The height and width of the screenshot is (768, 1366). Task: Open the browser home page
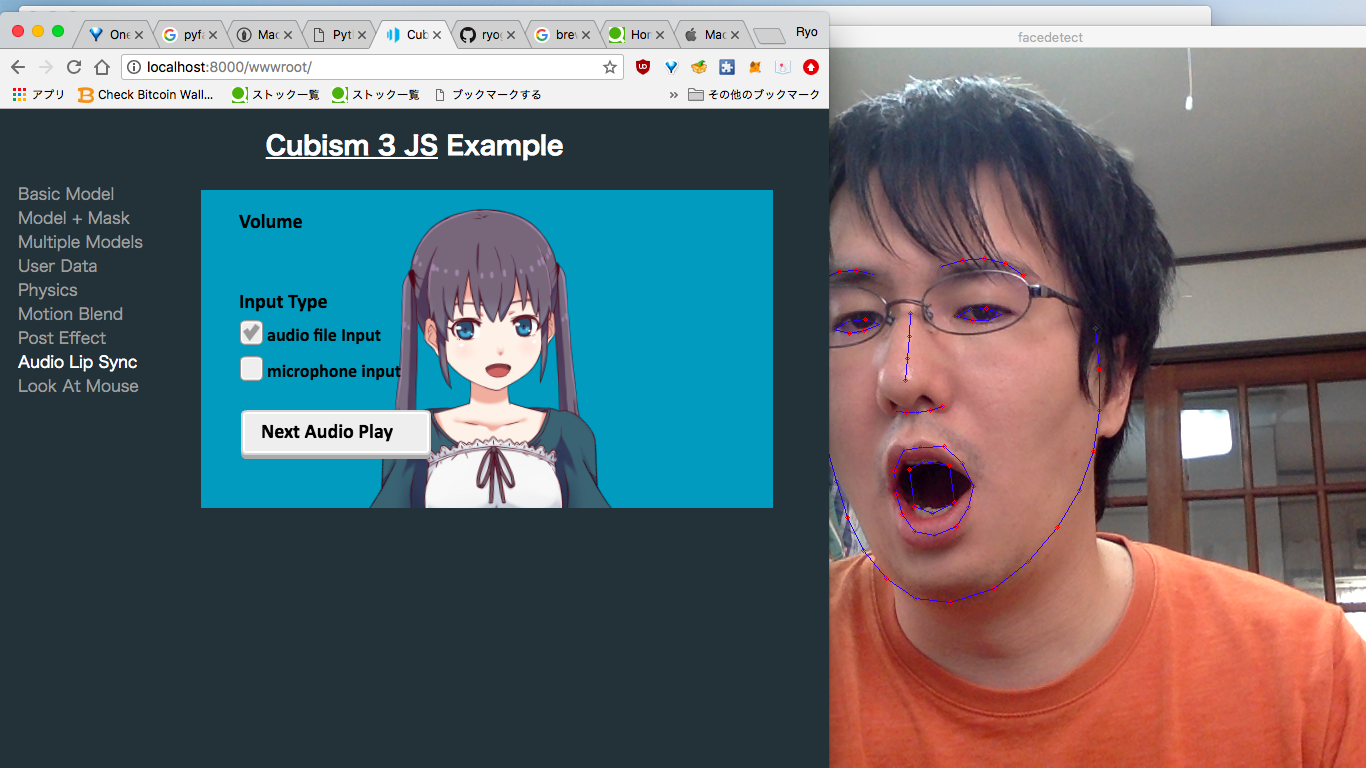101,67
